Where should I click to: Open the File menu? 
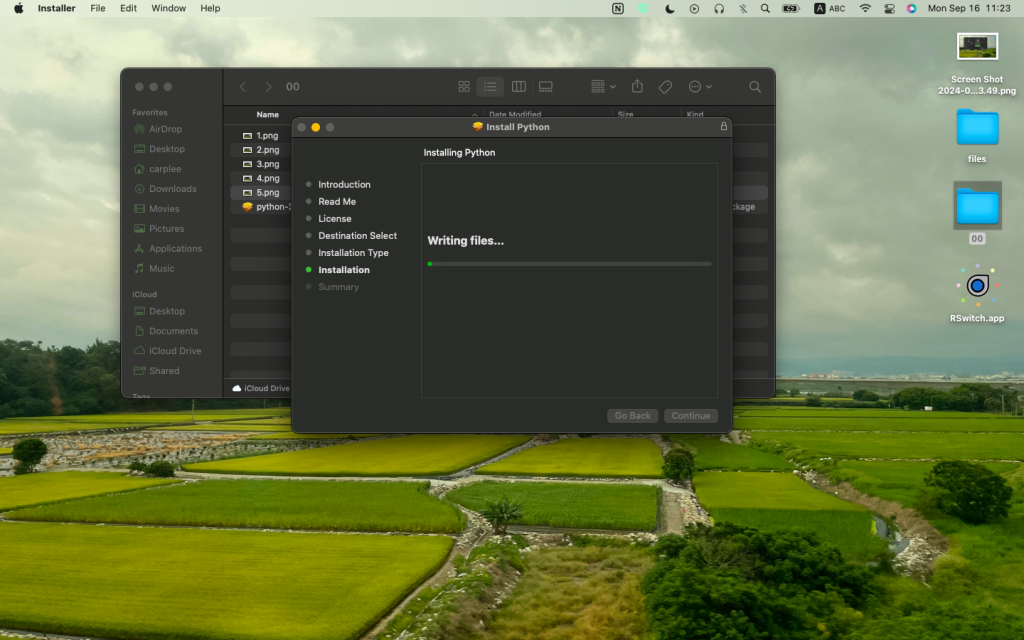[97, 8]
